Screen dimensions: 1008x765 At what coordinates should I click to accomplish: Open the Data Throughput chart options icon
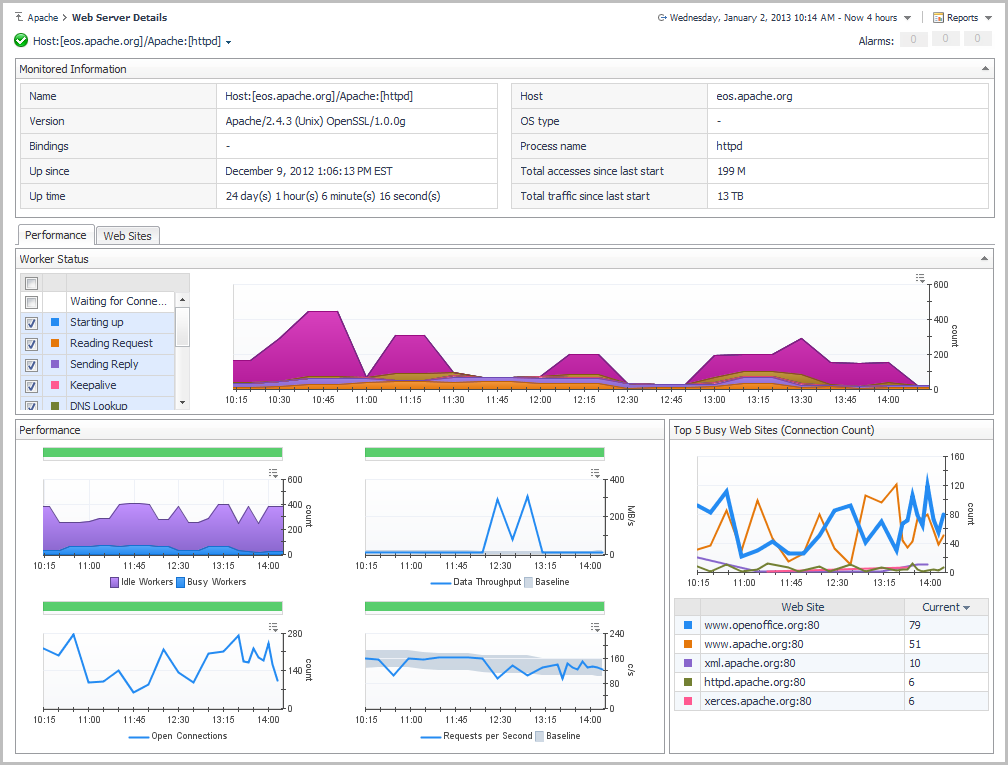(596, 473)
